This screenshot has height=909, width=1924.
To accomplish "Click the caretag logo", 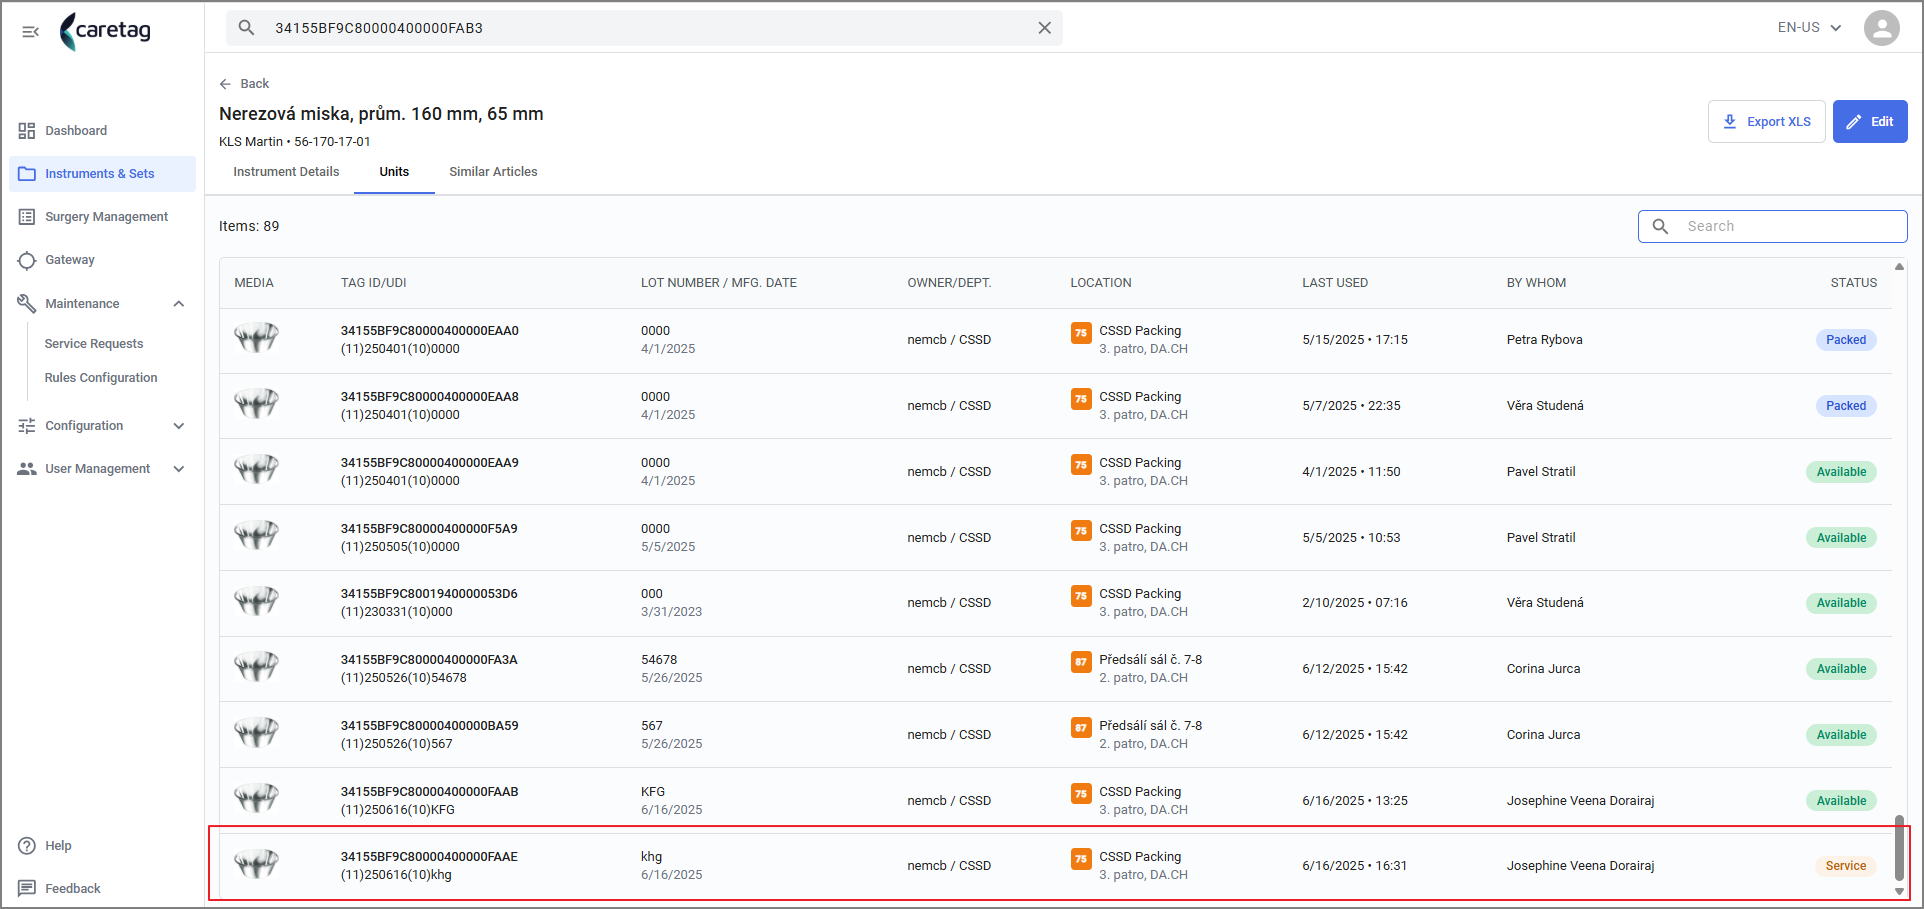I will tap(106, 31).
